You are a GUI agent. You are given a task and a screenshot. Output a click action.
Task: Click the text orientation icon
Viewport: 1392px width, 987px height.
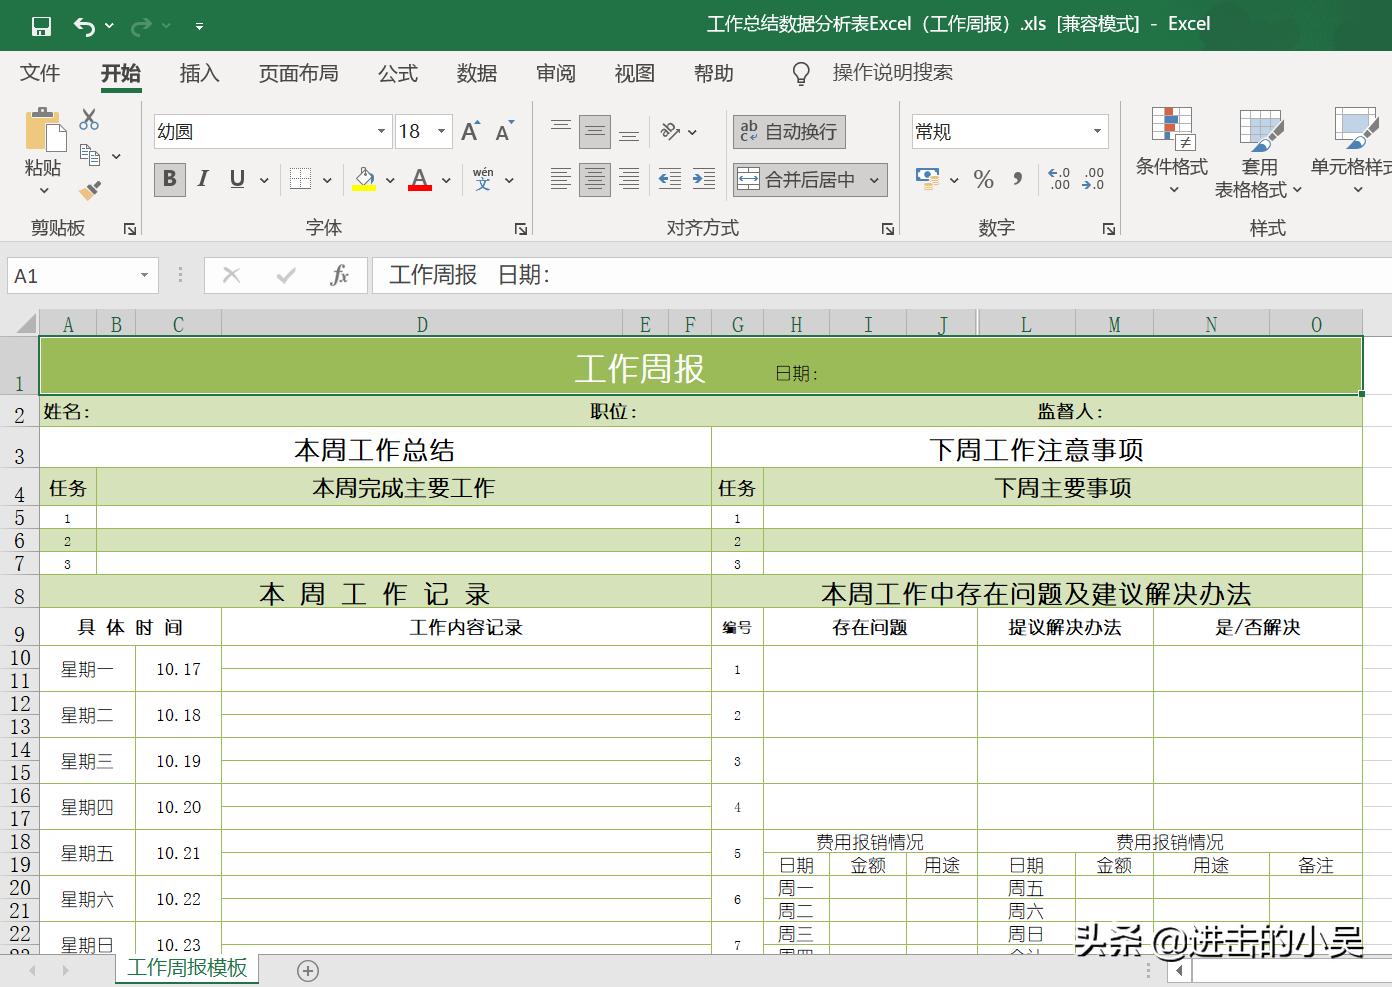[x=670, y=131]
